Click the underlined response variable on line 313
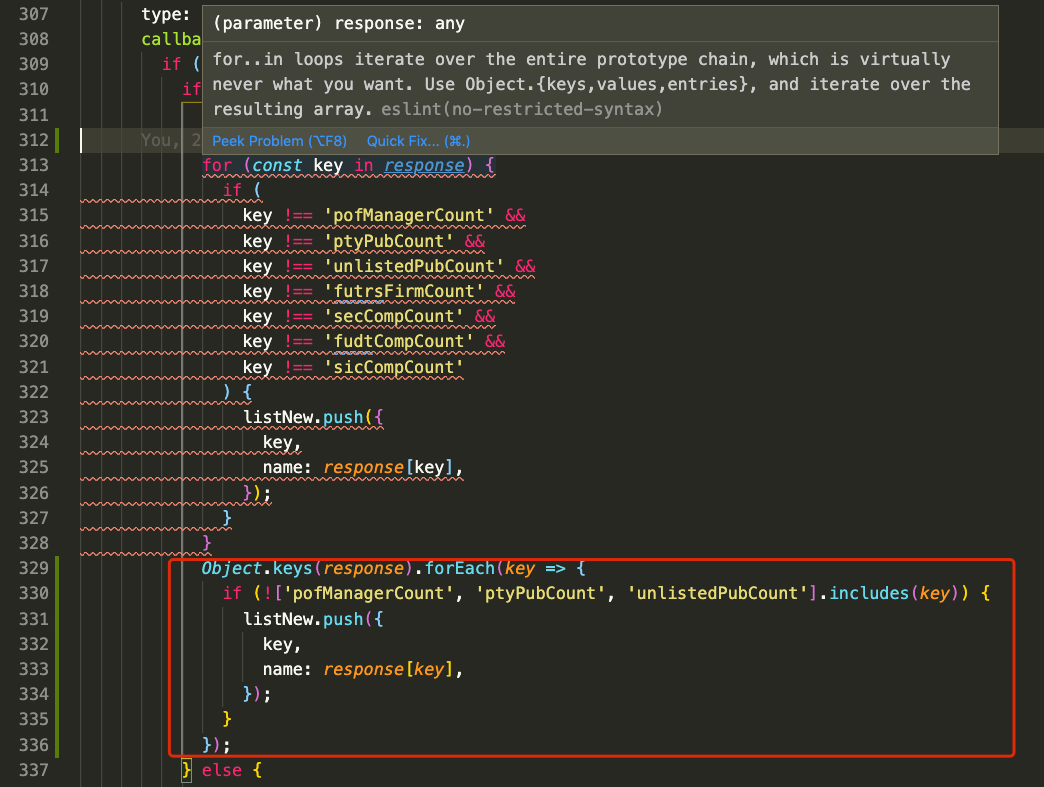Viewport: 1044px width, 787px height. 424,165
